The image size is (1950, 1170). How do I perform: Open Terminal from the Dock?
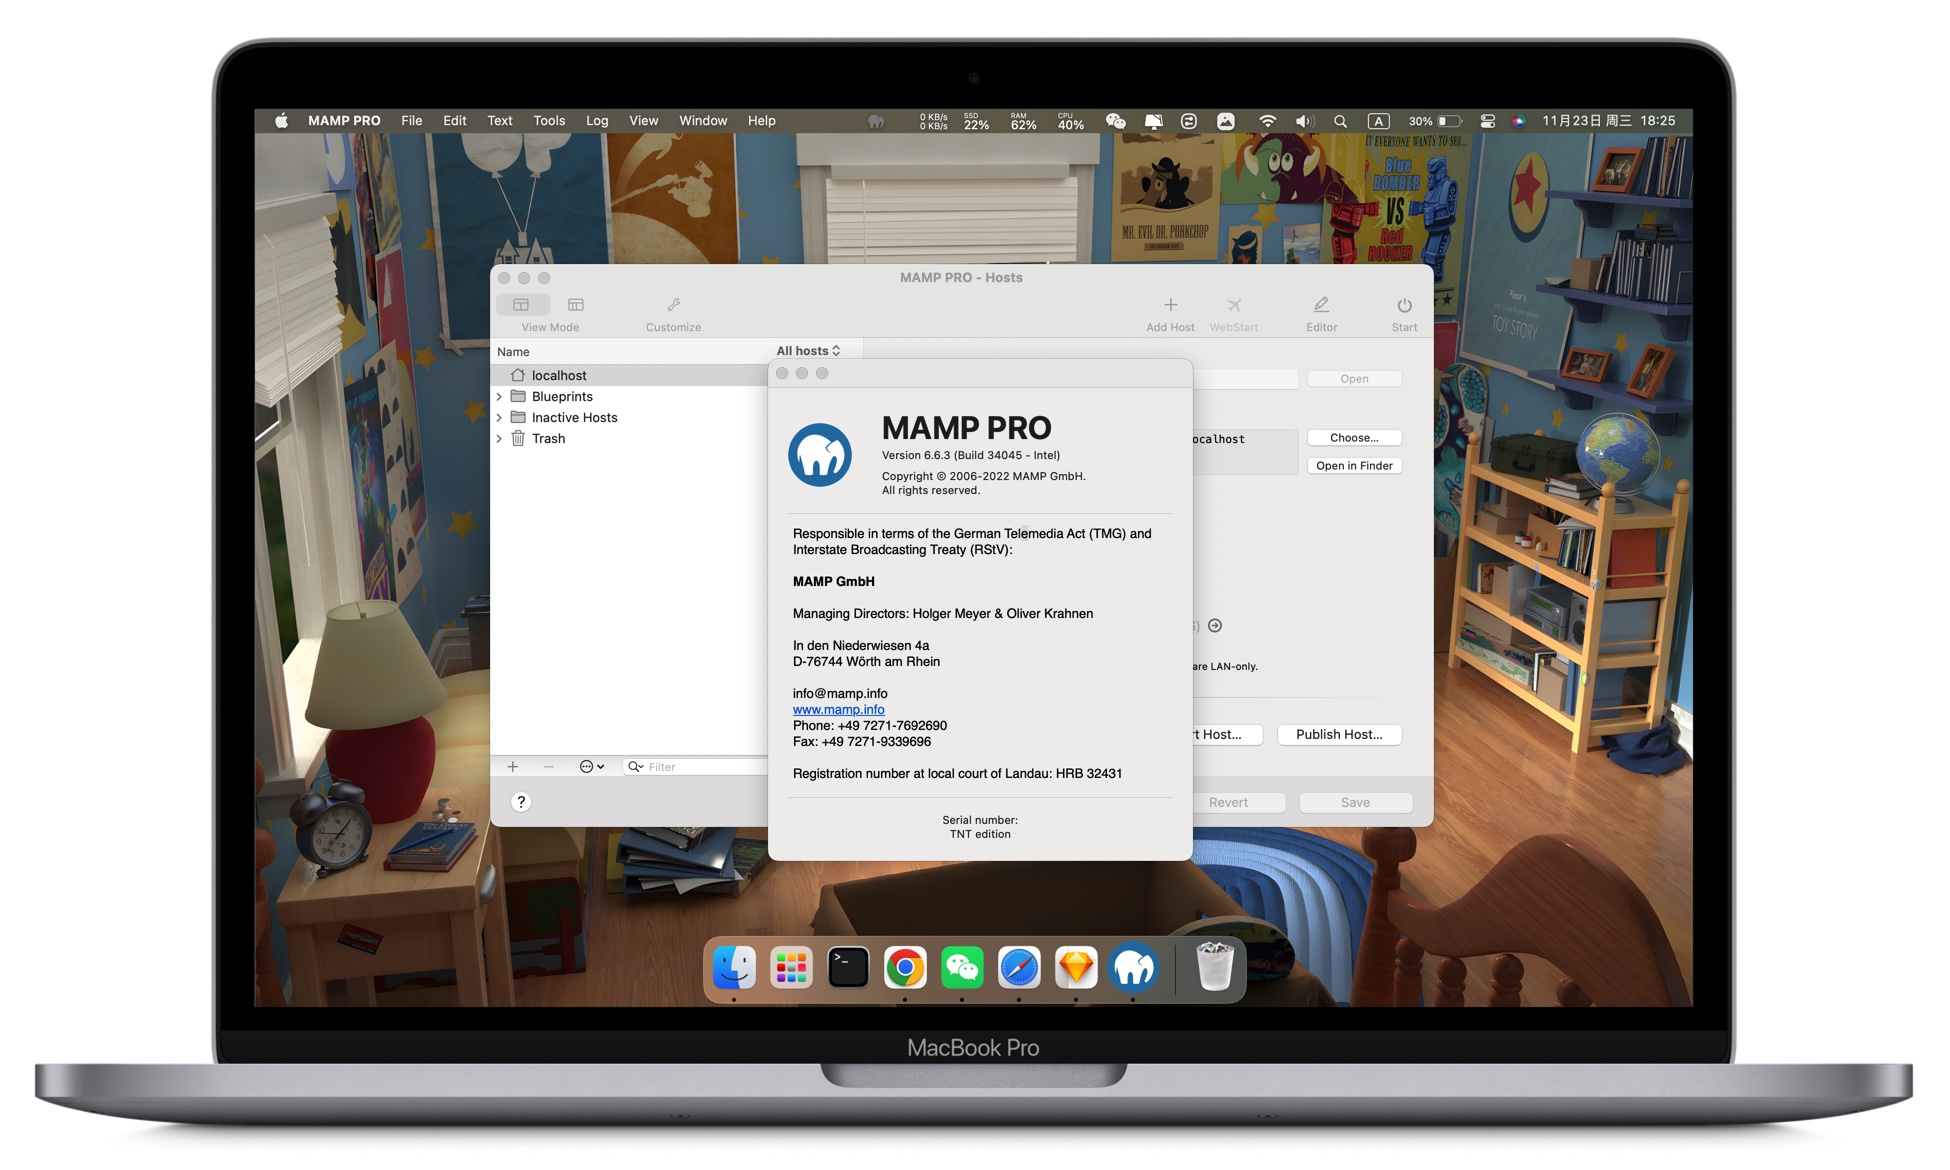[x=848, y=967]
